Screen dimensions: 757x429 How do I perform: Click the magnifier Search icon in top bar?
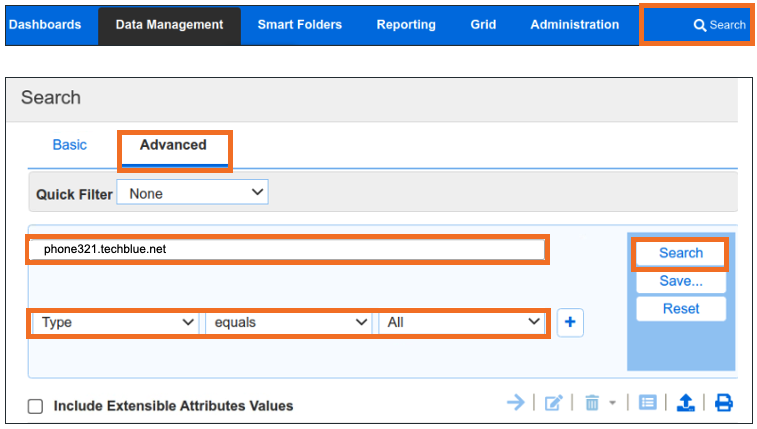pos(700,25)
